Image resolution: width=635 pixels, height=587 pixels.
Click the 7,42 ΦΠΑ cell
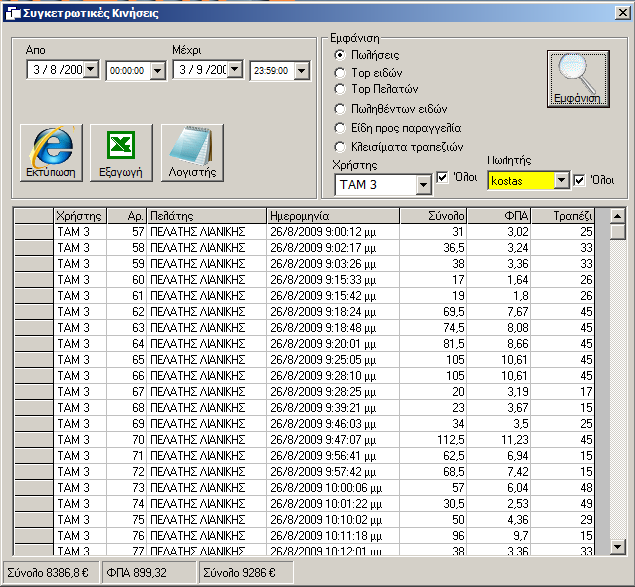tap(499, 472)
